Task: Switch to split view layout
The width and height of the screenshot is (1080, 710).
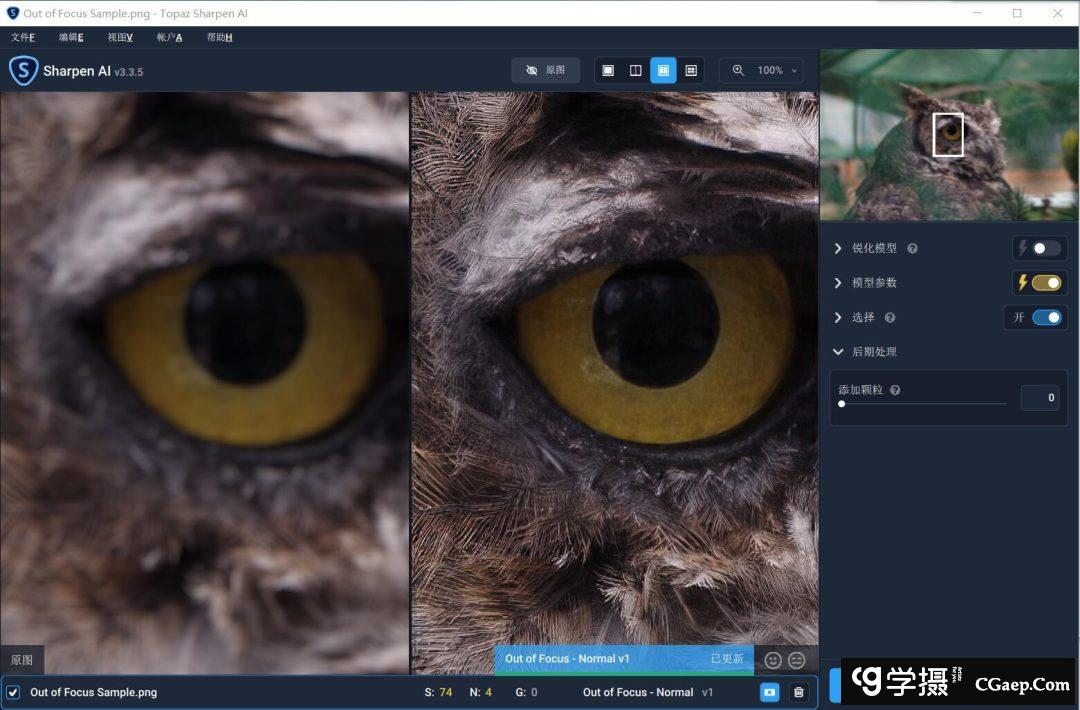Action: pos(635,71)
